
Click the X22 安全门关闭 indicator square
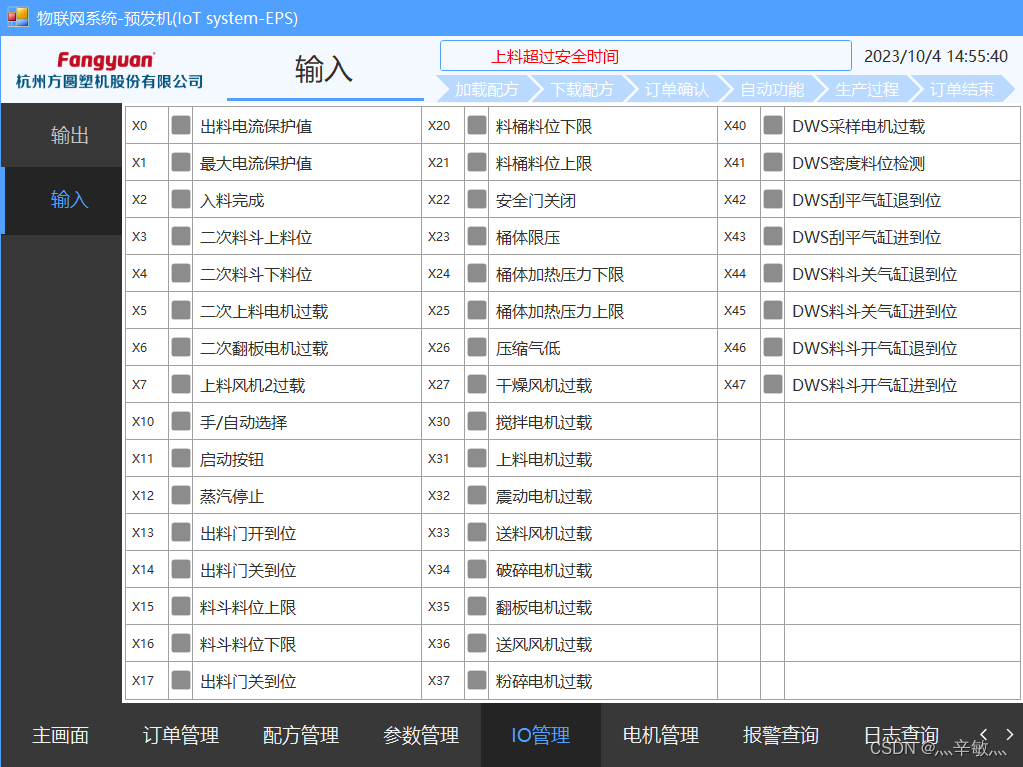(x=477, y=200)
